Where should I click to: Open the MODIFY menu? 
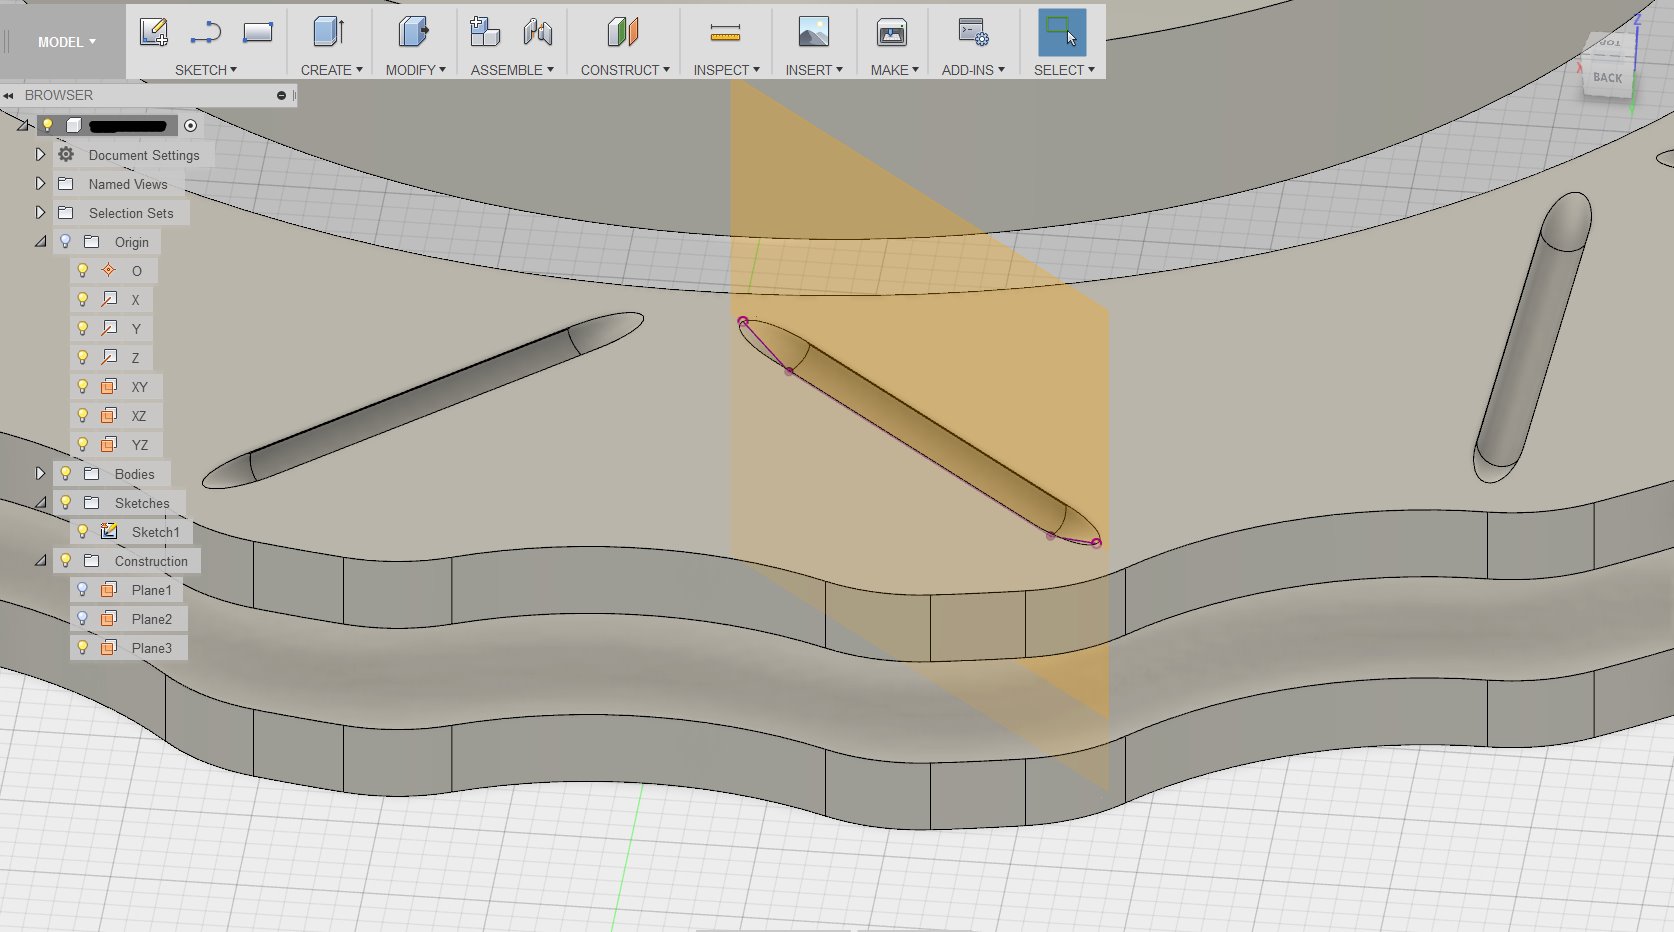[x=415, y=70]
